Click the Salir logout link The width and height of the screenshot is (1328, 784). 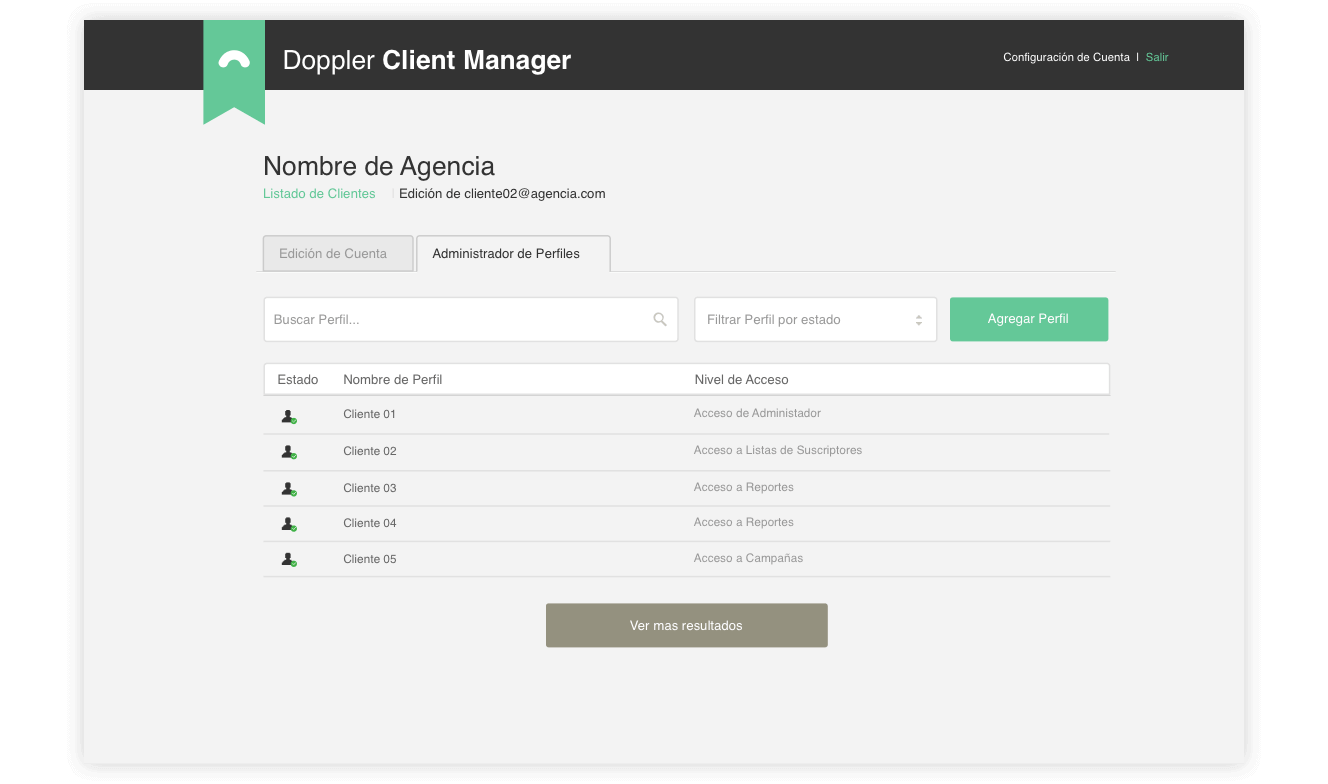[1157, 58]
